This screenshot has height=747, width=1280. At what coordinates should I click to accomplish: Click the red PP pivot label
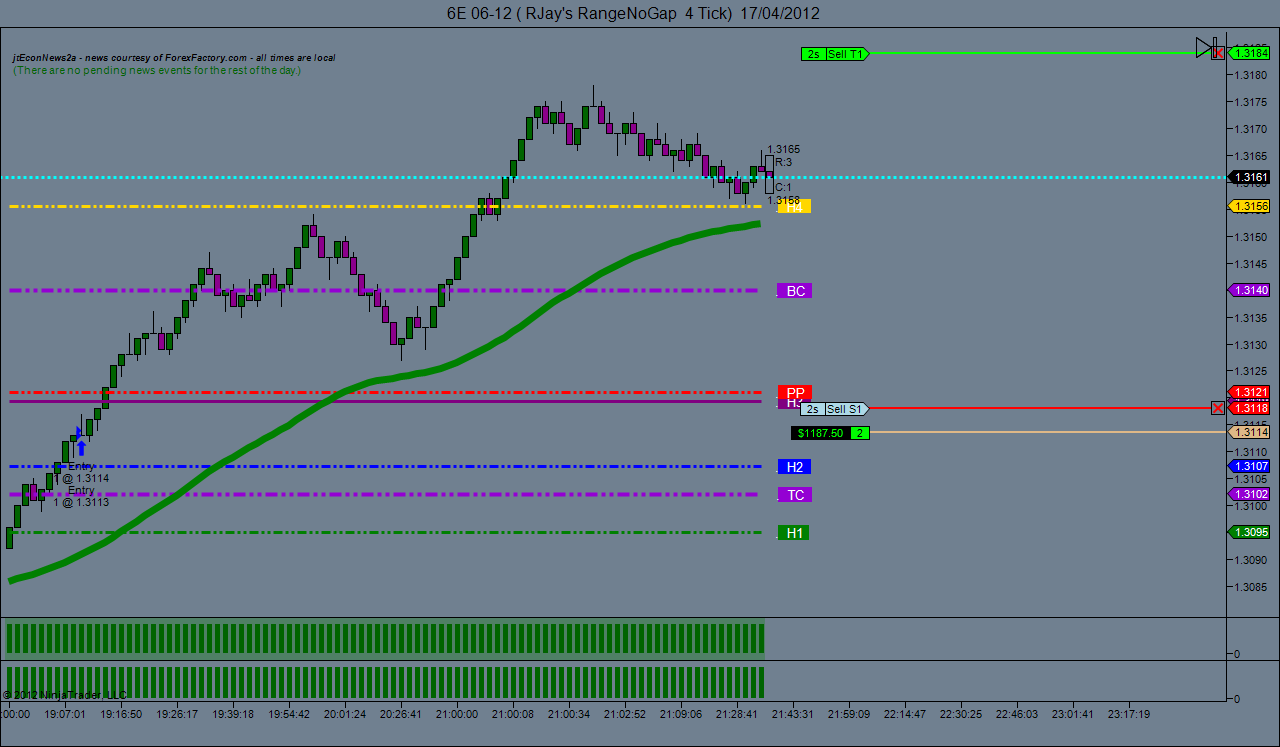pos(795,392)
